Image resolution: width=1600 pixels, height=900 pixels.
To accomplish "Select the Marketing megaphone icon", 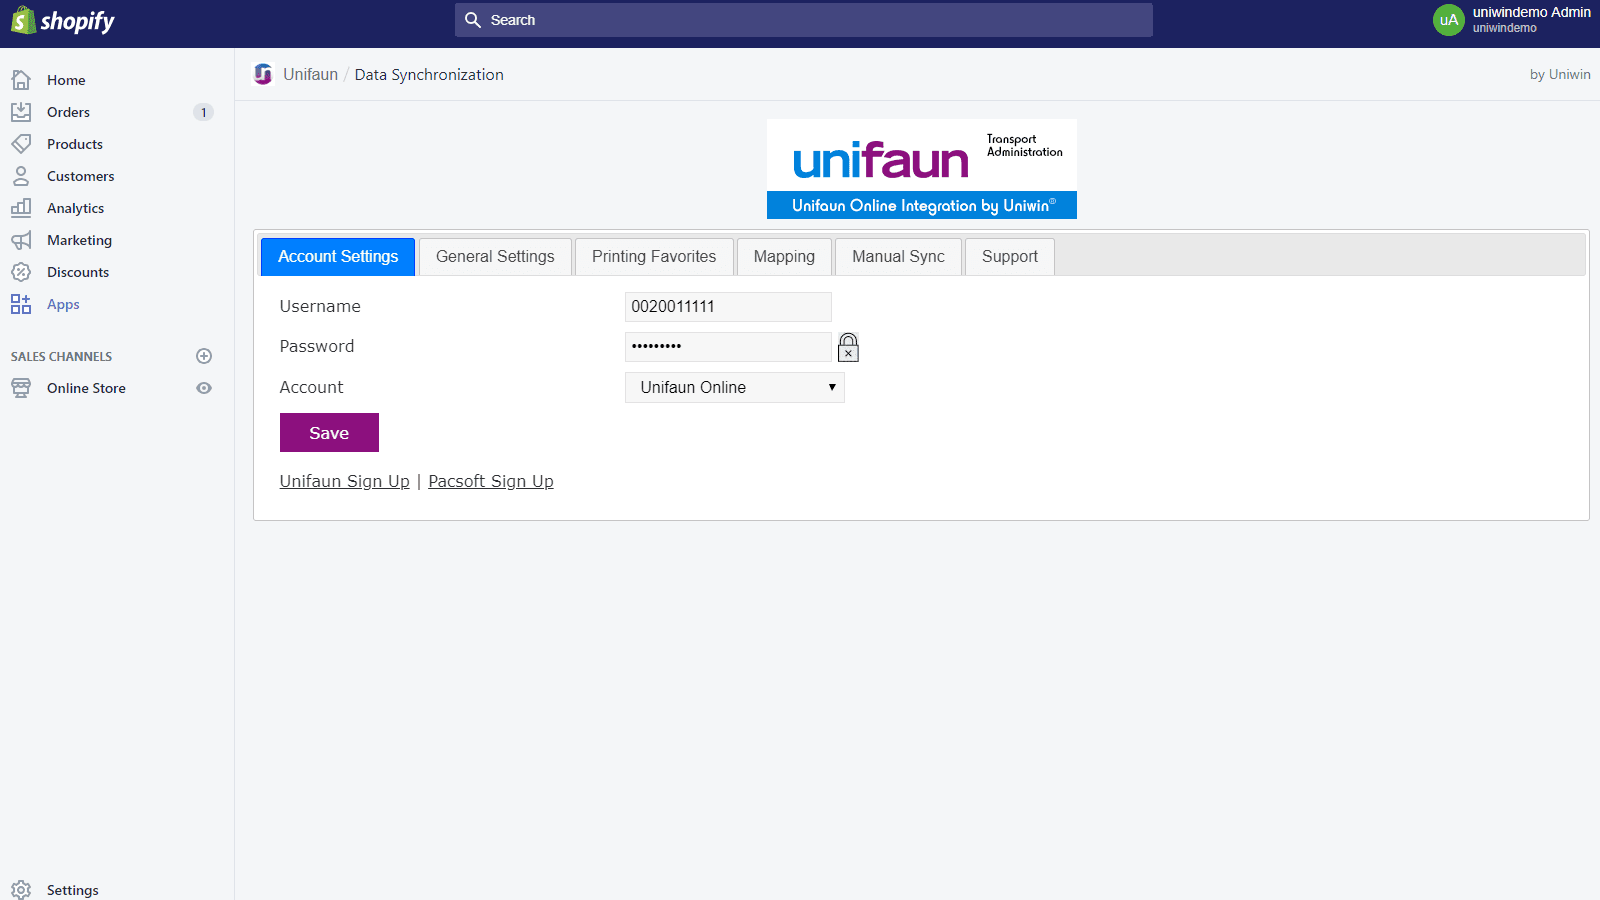I will (x=21, y=240).
